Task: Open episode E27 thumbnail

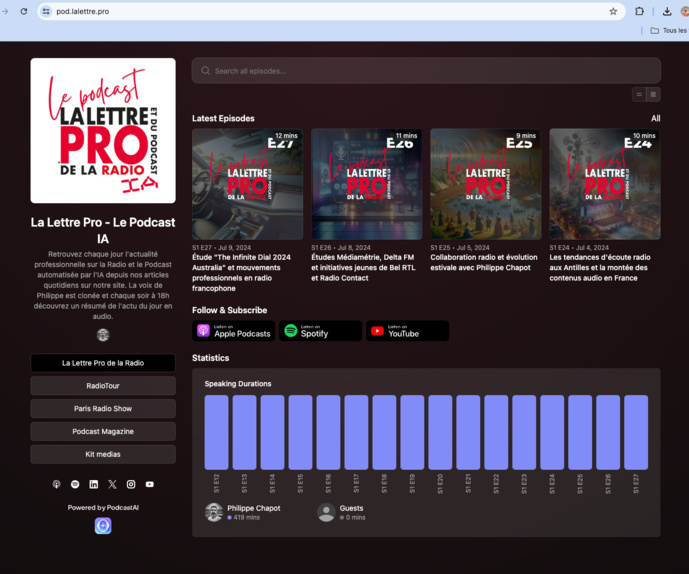Action: pyautogui.click(x=247, y=184)
